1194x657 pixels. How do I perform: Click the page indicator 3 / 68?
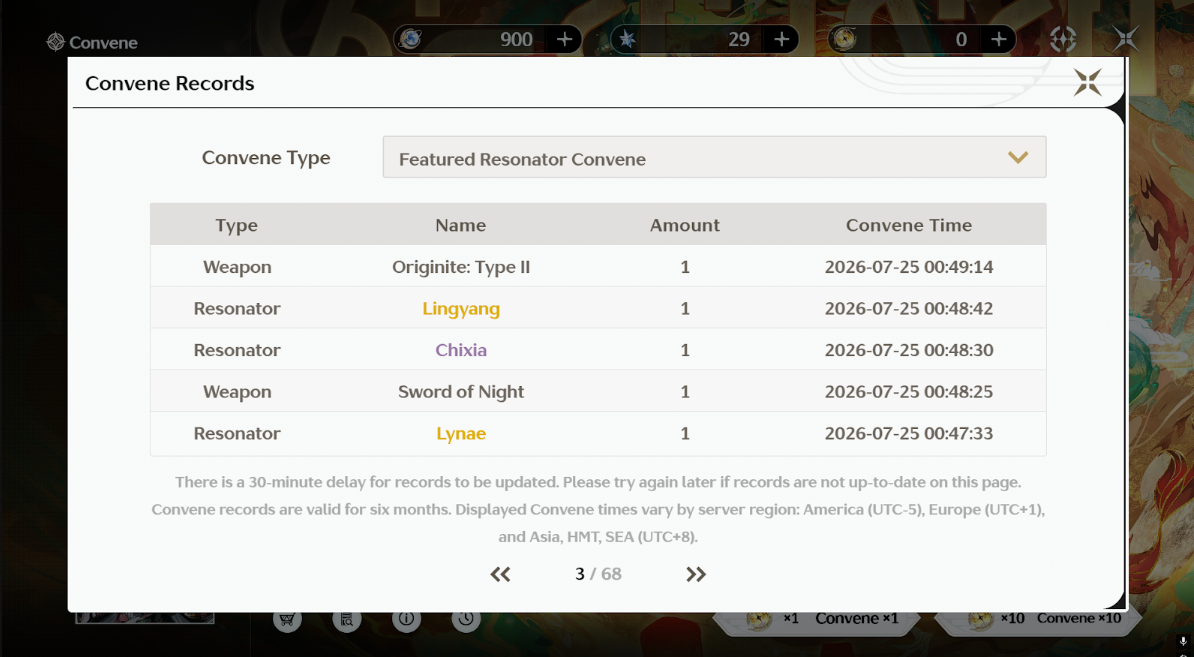(599, 574)
